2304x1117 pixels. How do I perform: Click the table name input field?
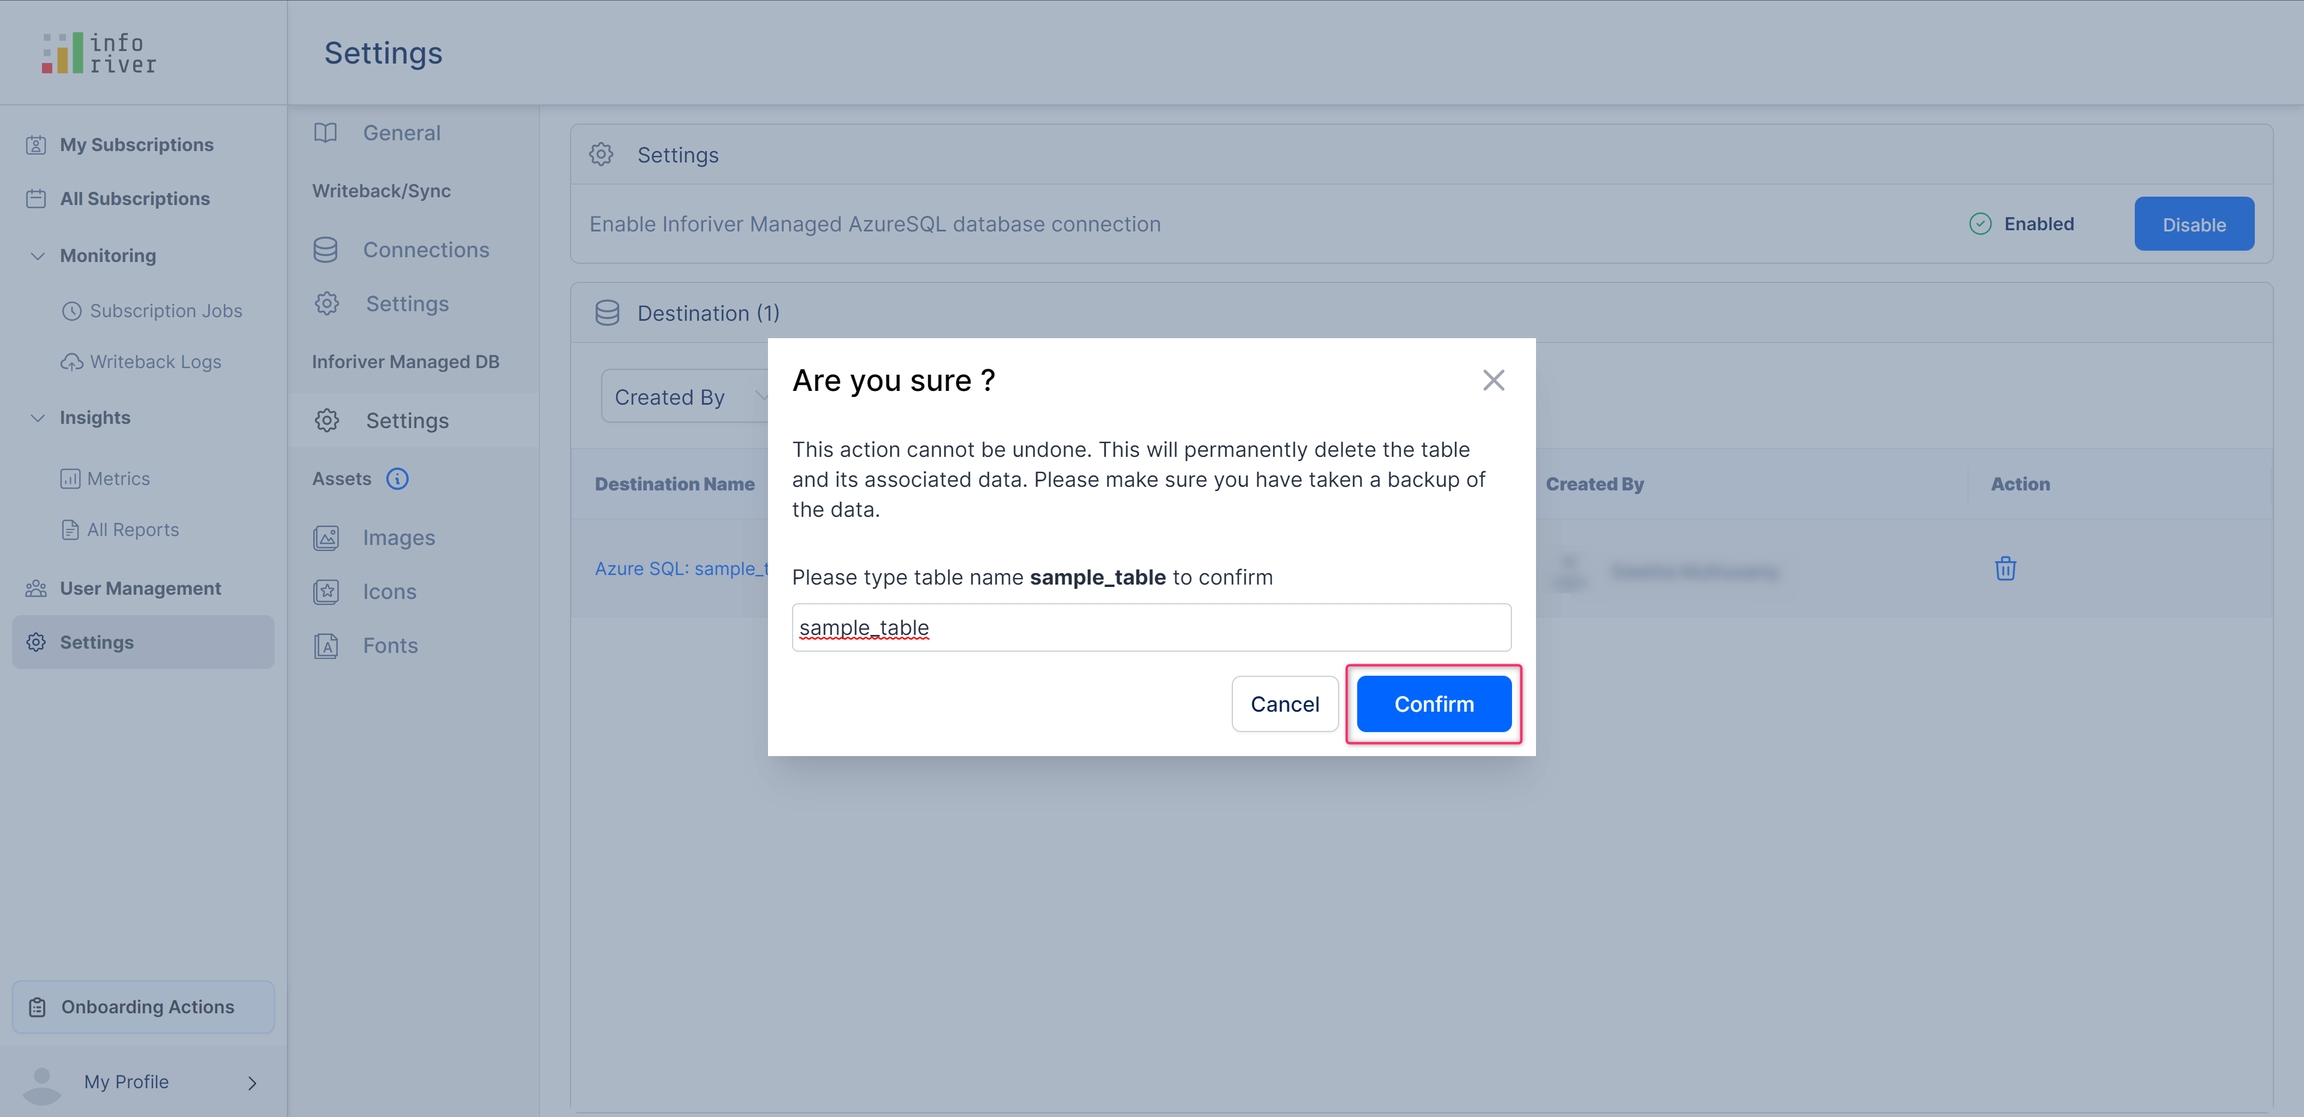tap(1150, 628)
